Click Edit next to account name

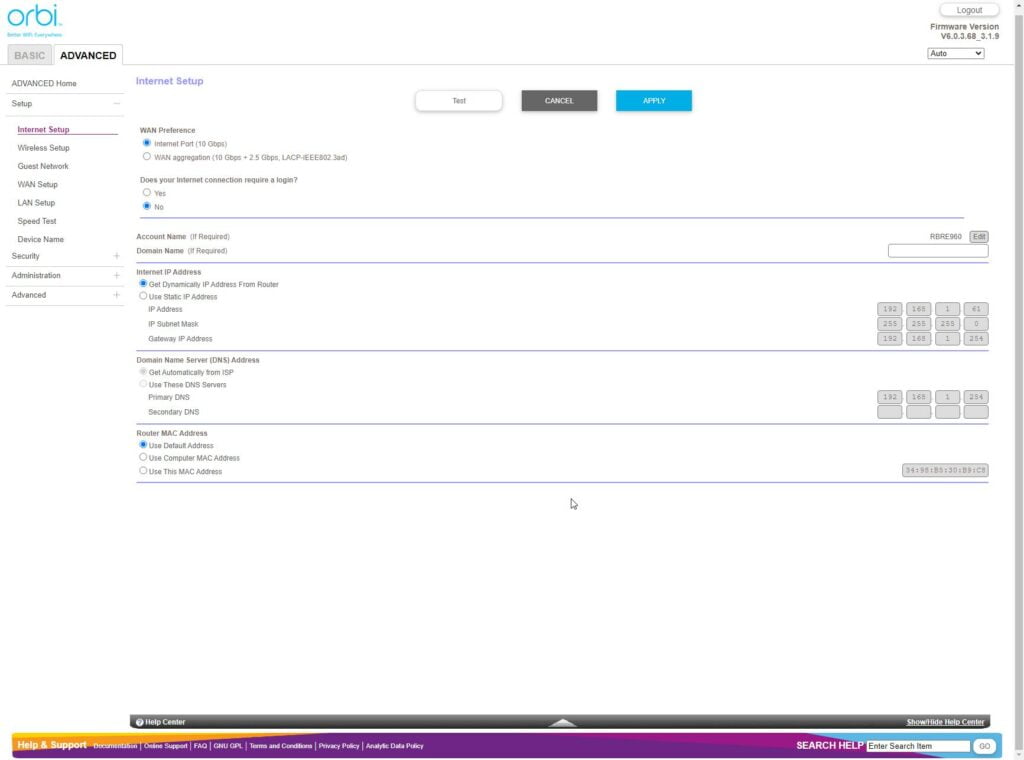[979, 237]
